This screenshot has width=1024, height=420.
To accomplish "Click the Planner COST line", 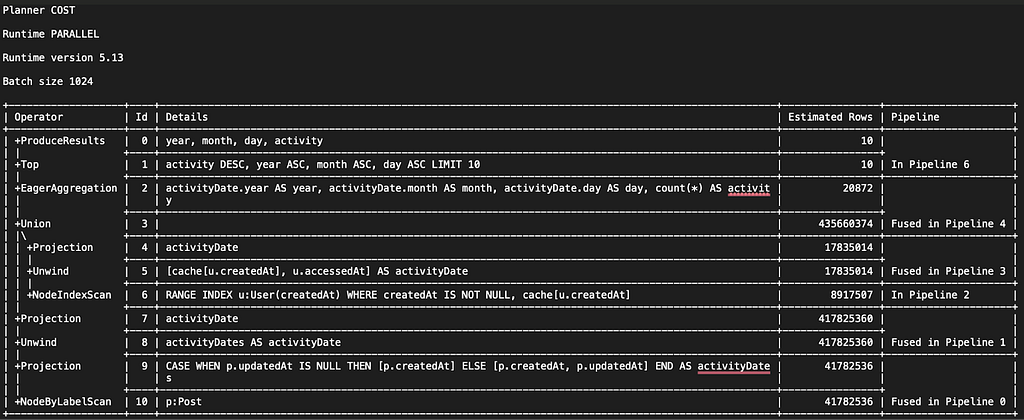I will 39,10.
